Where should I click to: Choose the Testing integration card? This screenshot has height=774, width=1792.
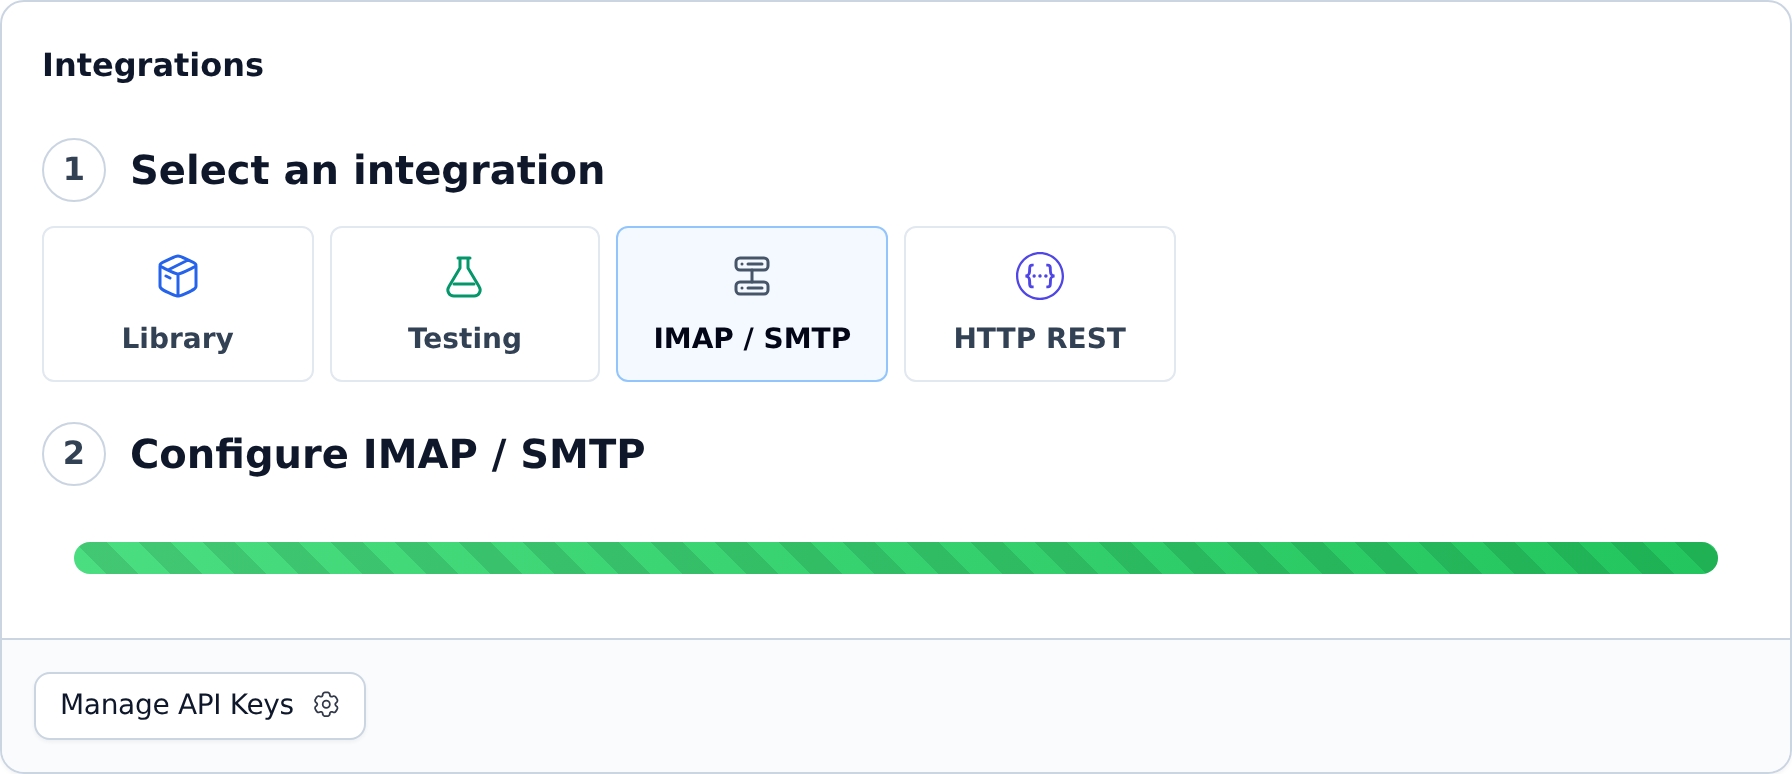point(465,304)
